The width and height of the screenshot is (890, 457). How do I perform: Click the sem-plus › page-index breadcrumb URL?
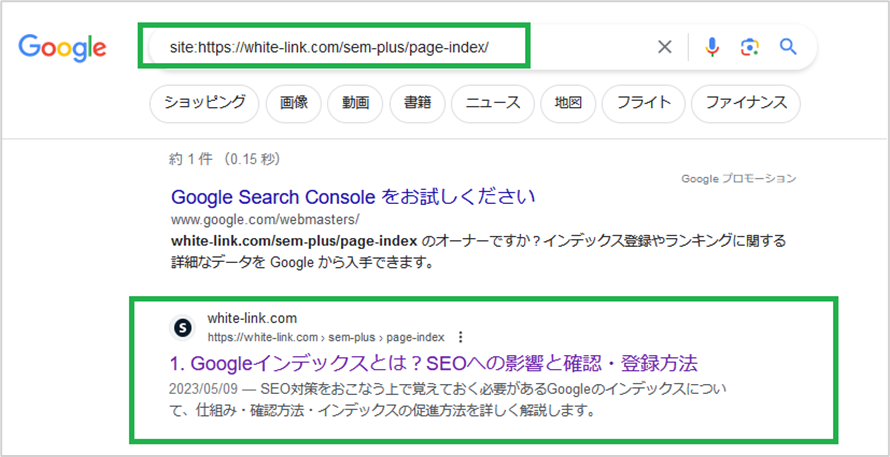point(384,338)
